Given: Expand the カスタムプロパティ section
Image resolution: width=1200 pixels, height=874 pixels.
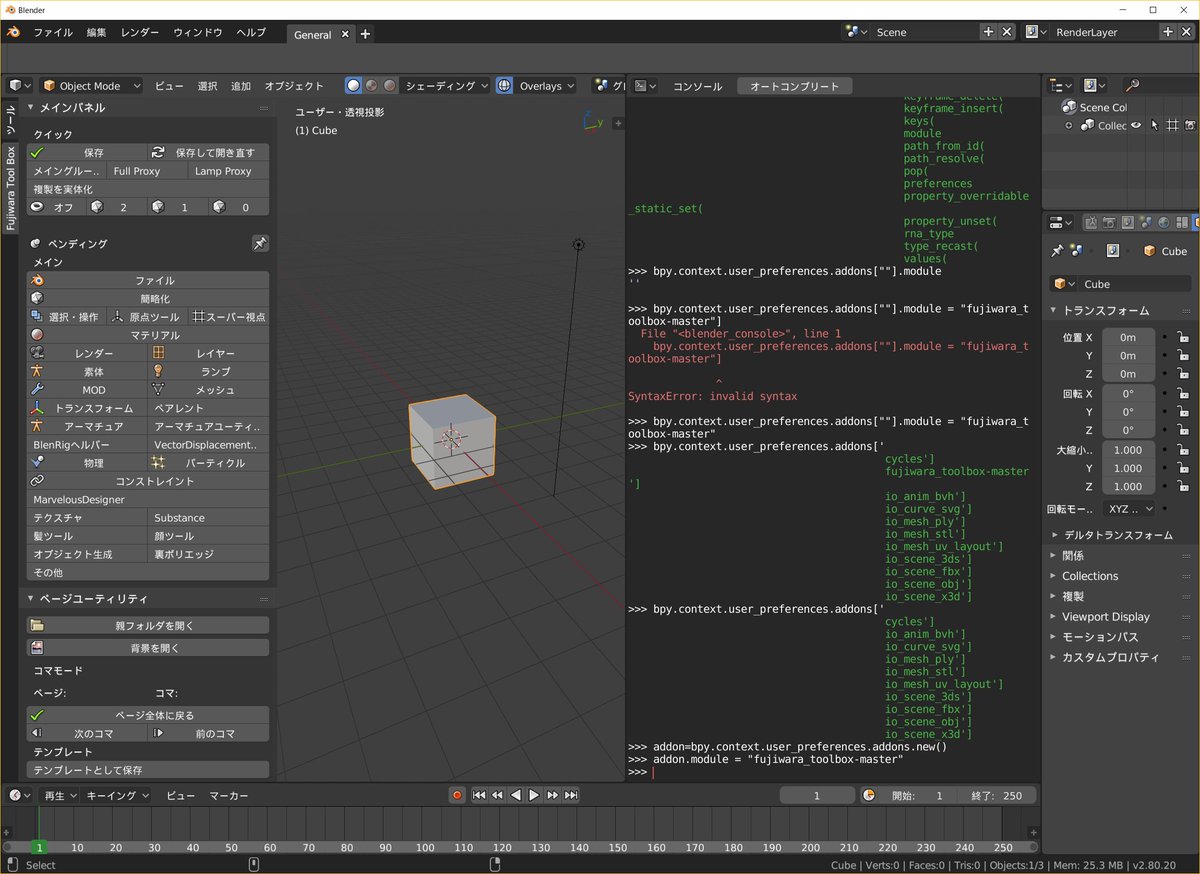Looking at the screenshot, I should [1110, 658].
